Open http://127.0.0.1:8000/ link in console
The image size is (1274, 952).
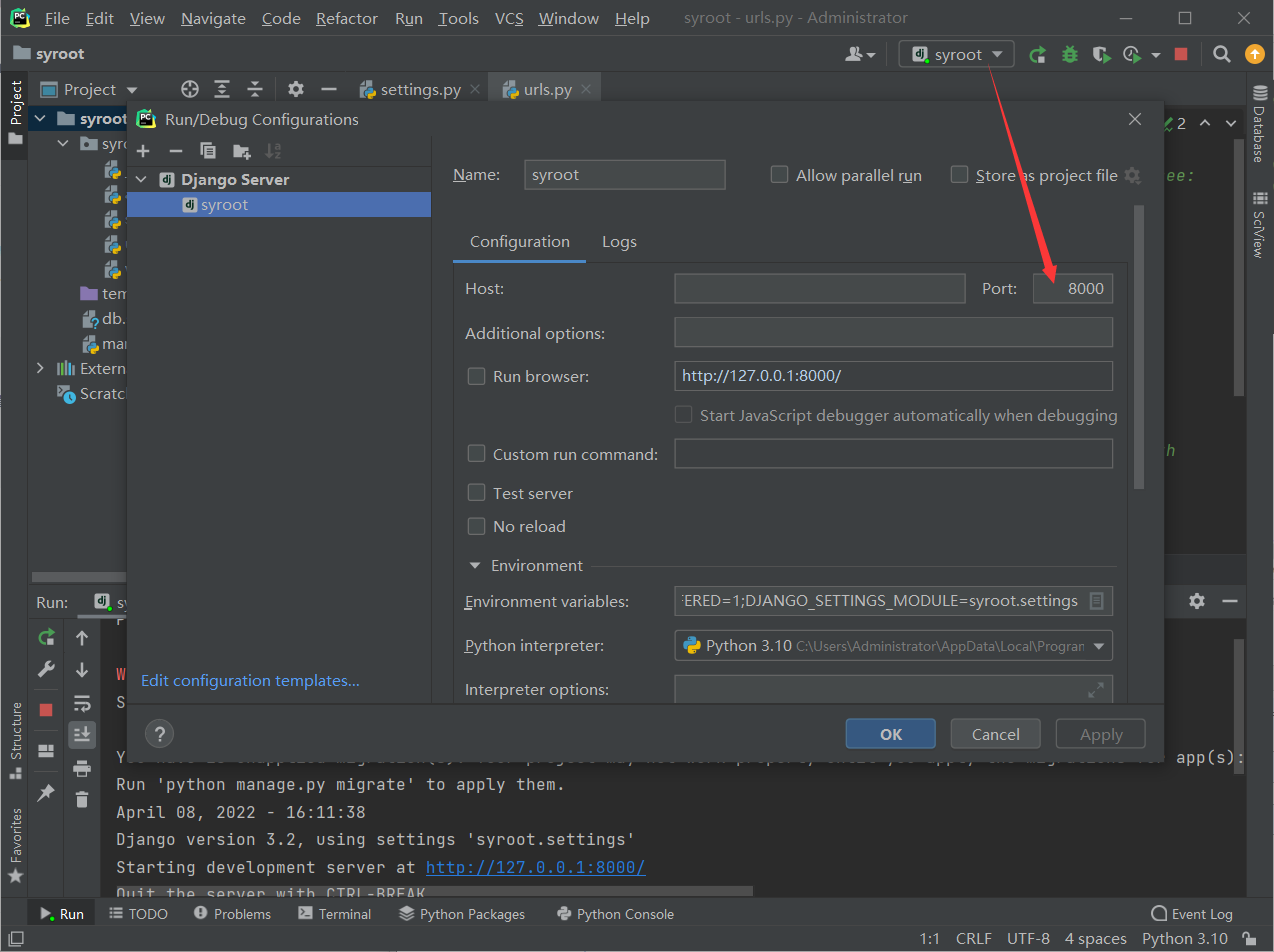pyautogui.click(x=535, y=867)
